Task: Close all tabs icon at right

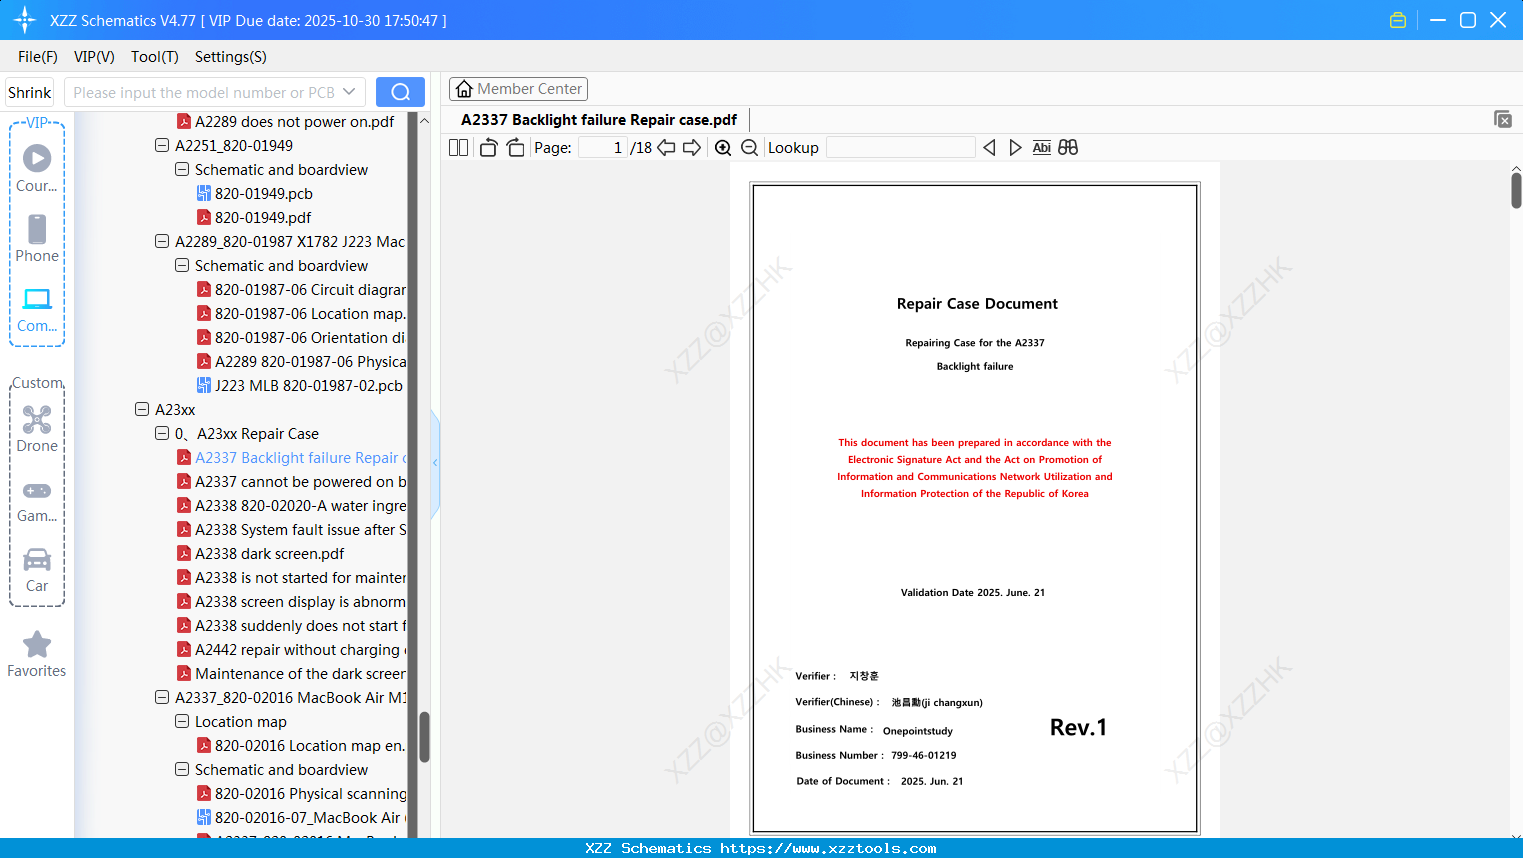Action: coord(1503,119)
